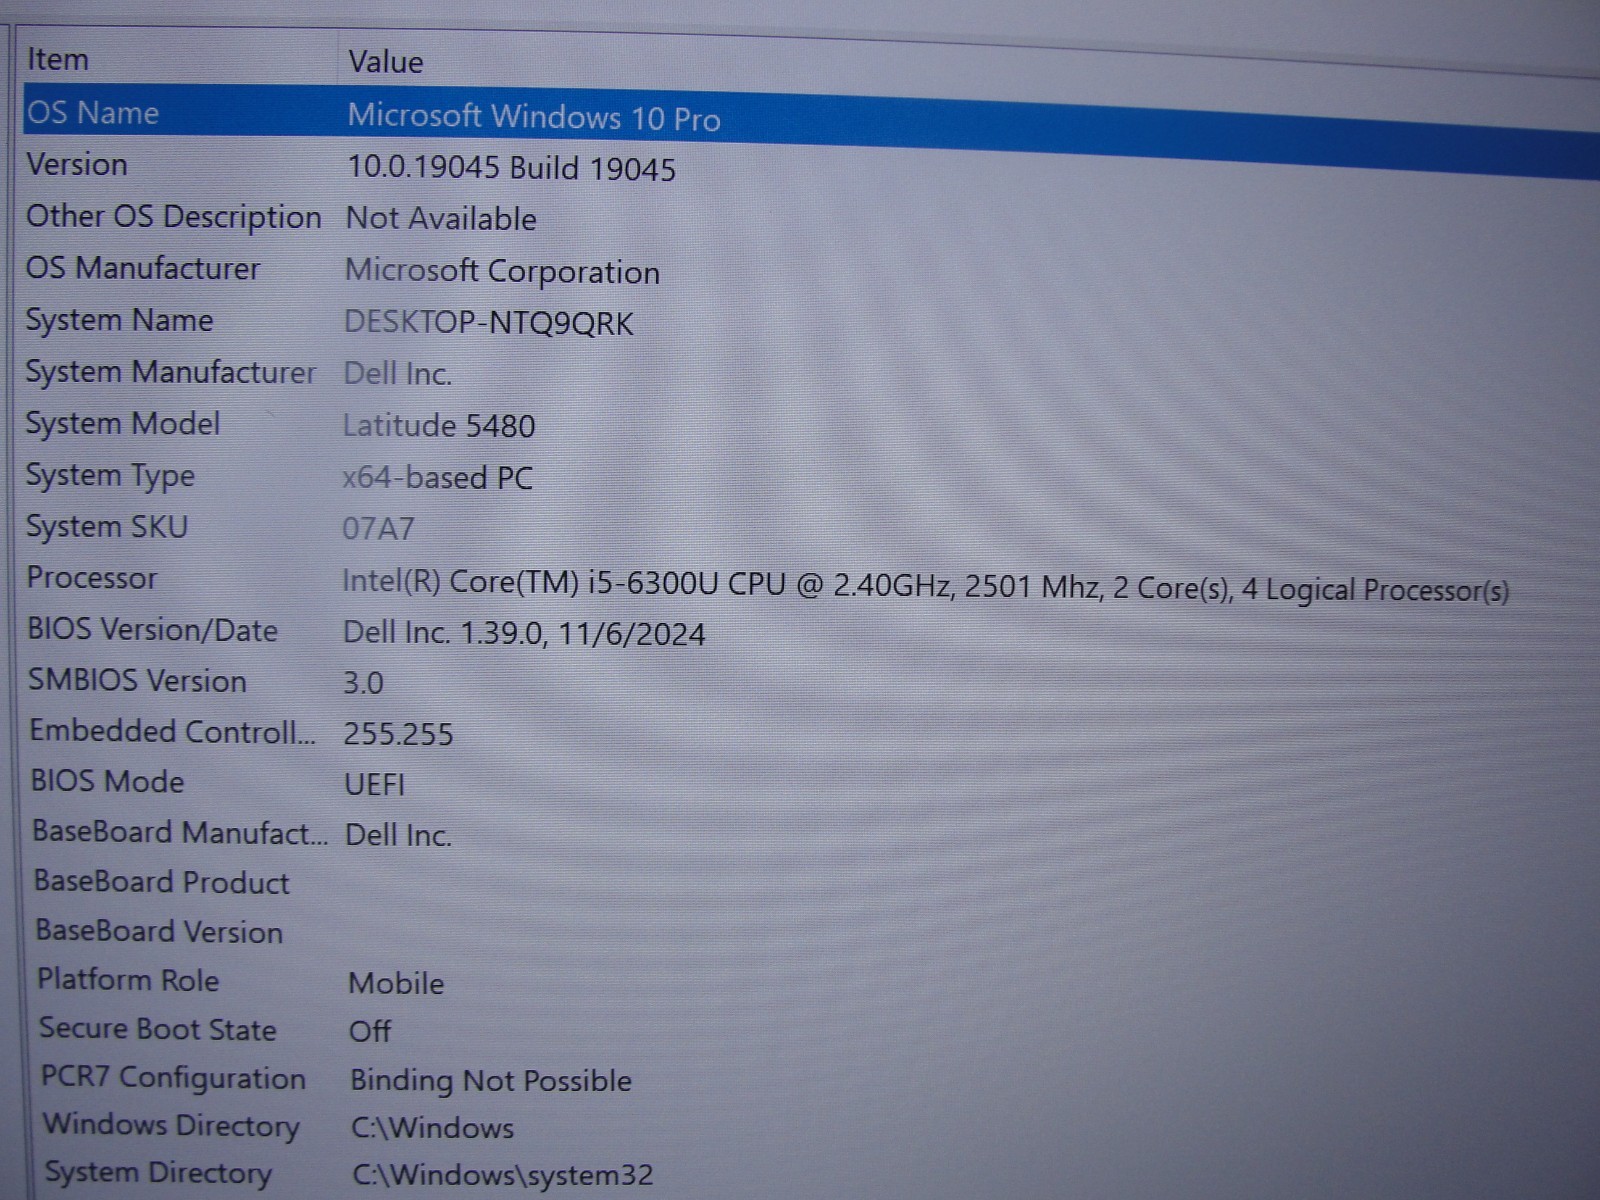The image size is (1600, 1200).
Task: Click the Value column header
Action: click(385, 63)
